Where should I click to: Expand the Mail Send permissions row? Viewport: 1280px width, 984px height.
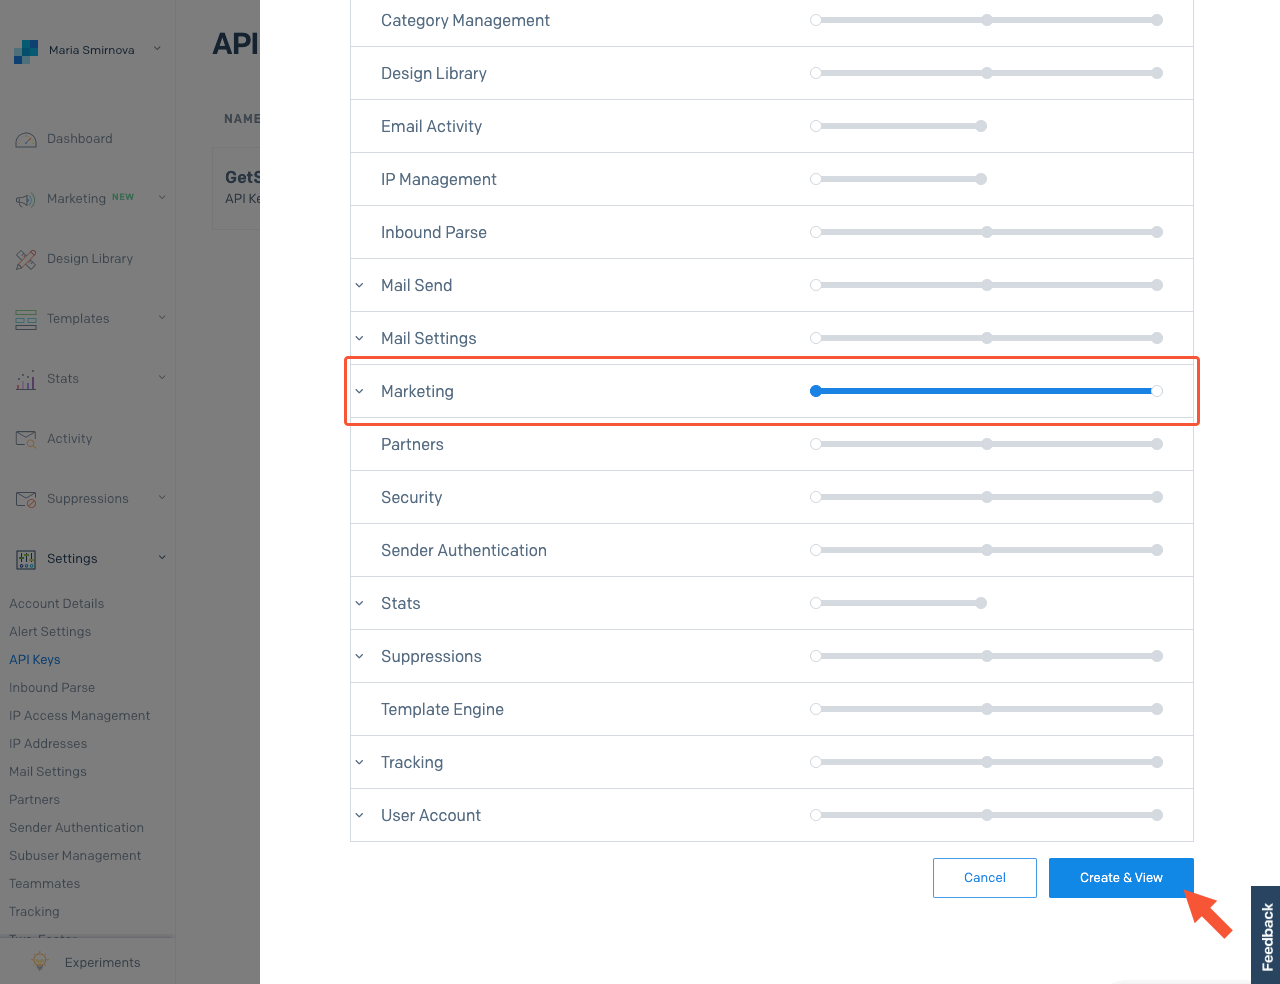pos(360,286)
